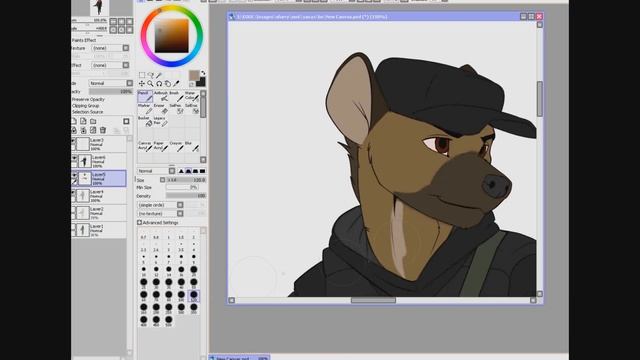The width and height of the screenshot is (640, 360).
Task: Select the Canvas Acryl brush
Action: (x=145, y=147)
